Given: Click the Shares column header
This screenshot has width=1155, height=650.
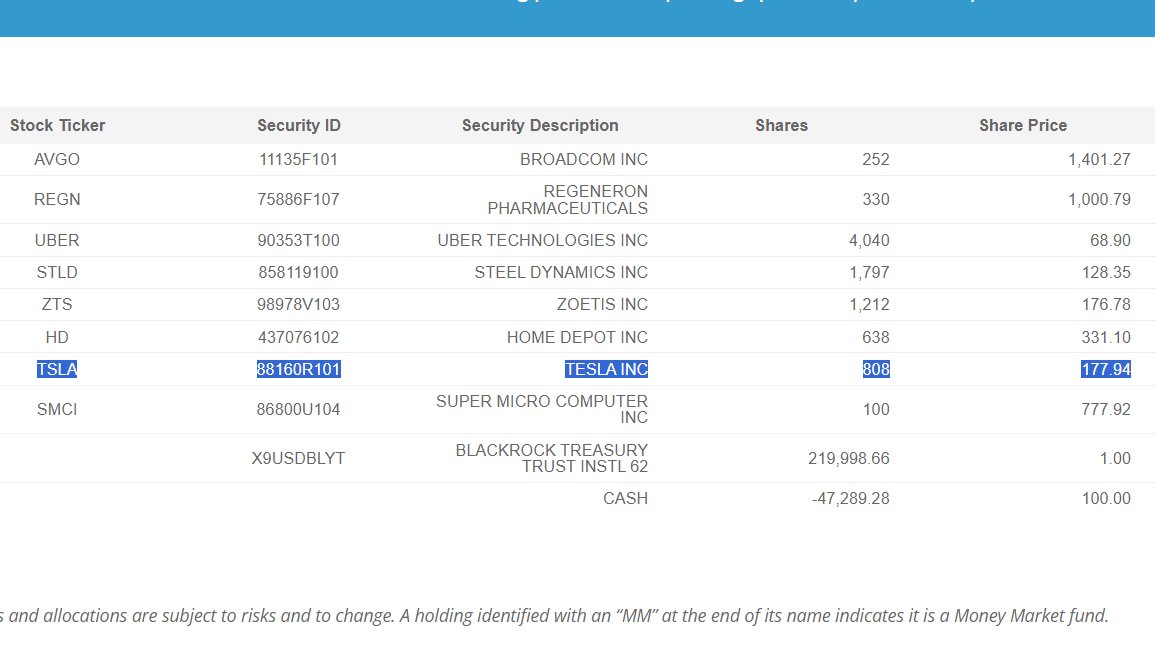Looking at the screenshot, I should [782, 125].
